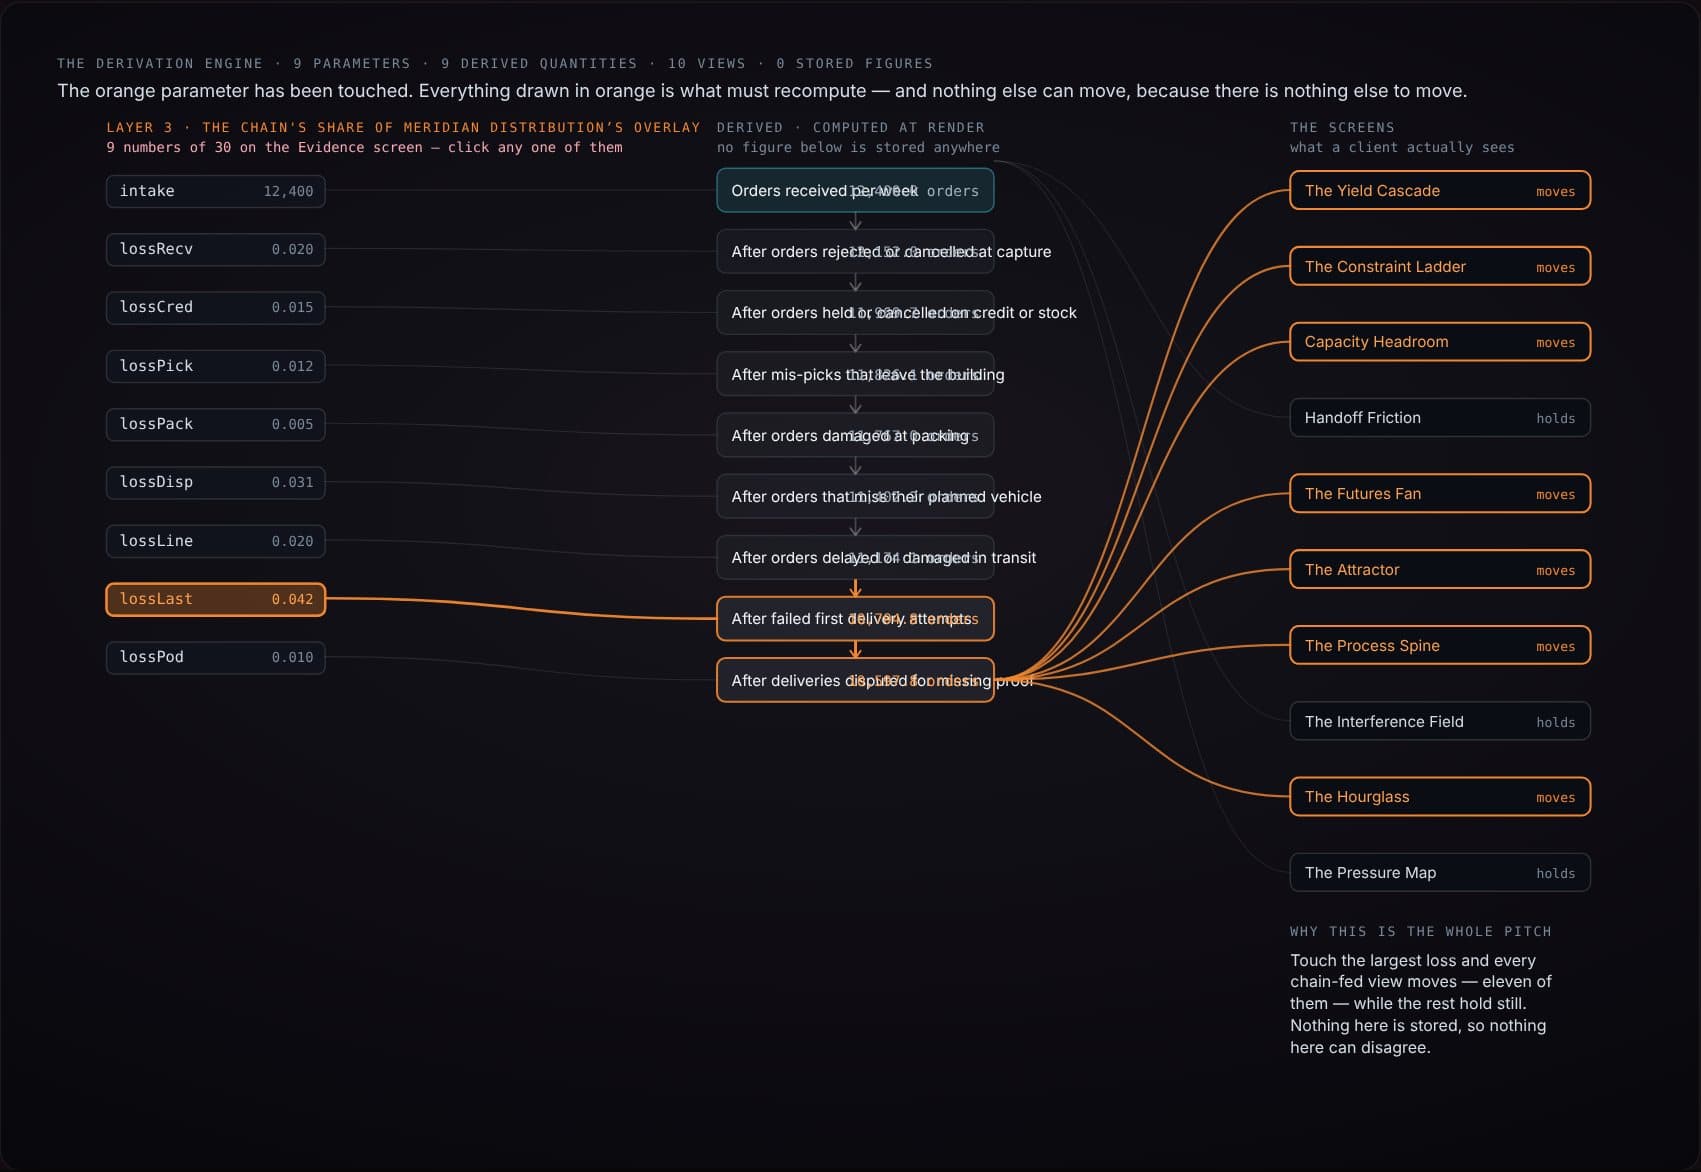Open the Capacity Headroom screen
This screenshot has width=1701, height=1172.
[1440, 342]
